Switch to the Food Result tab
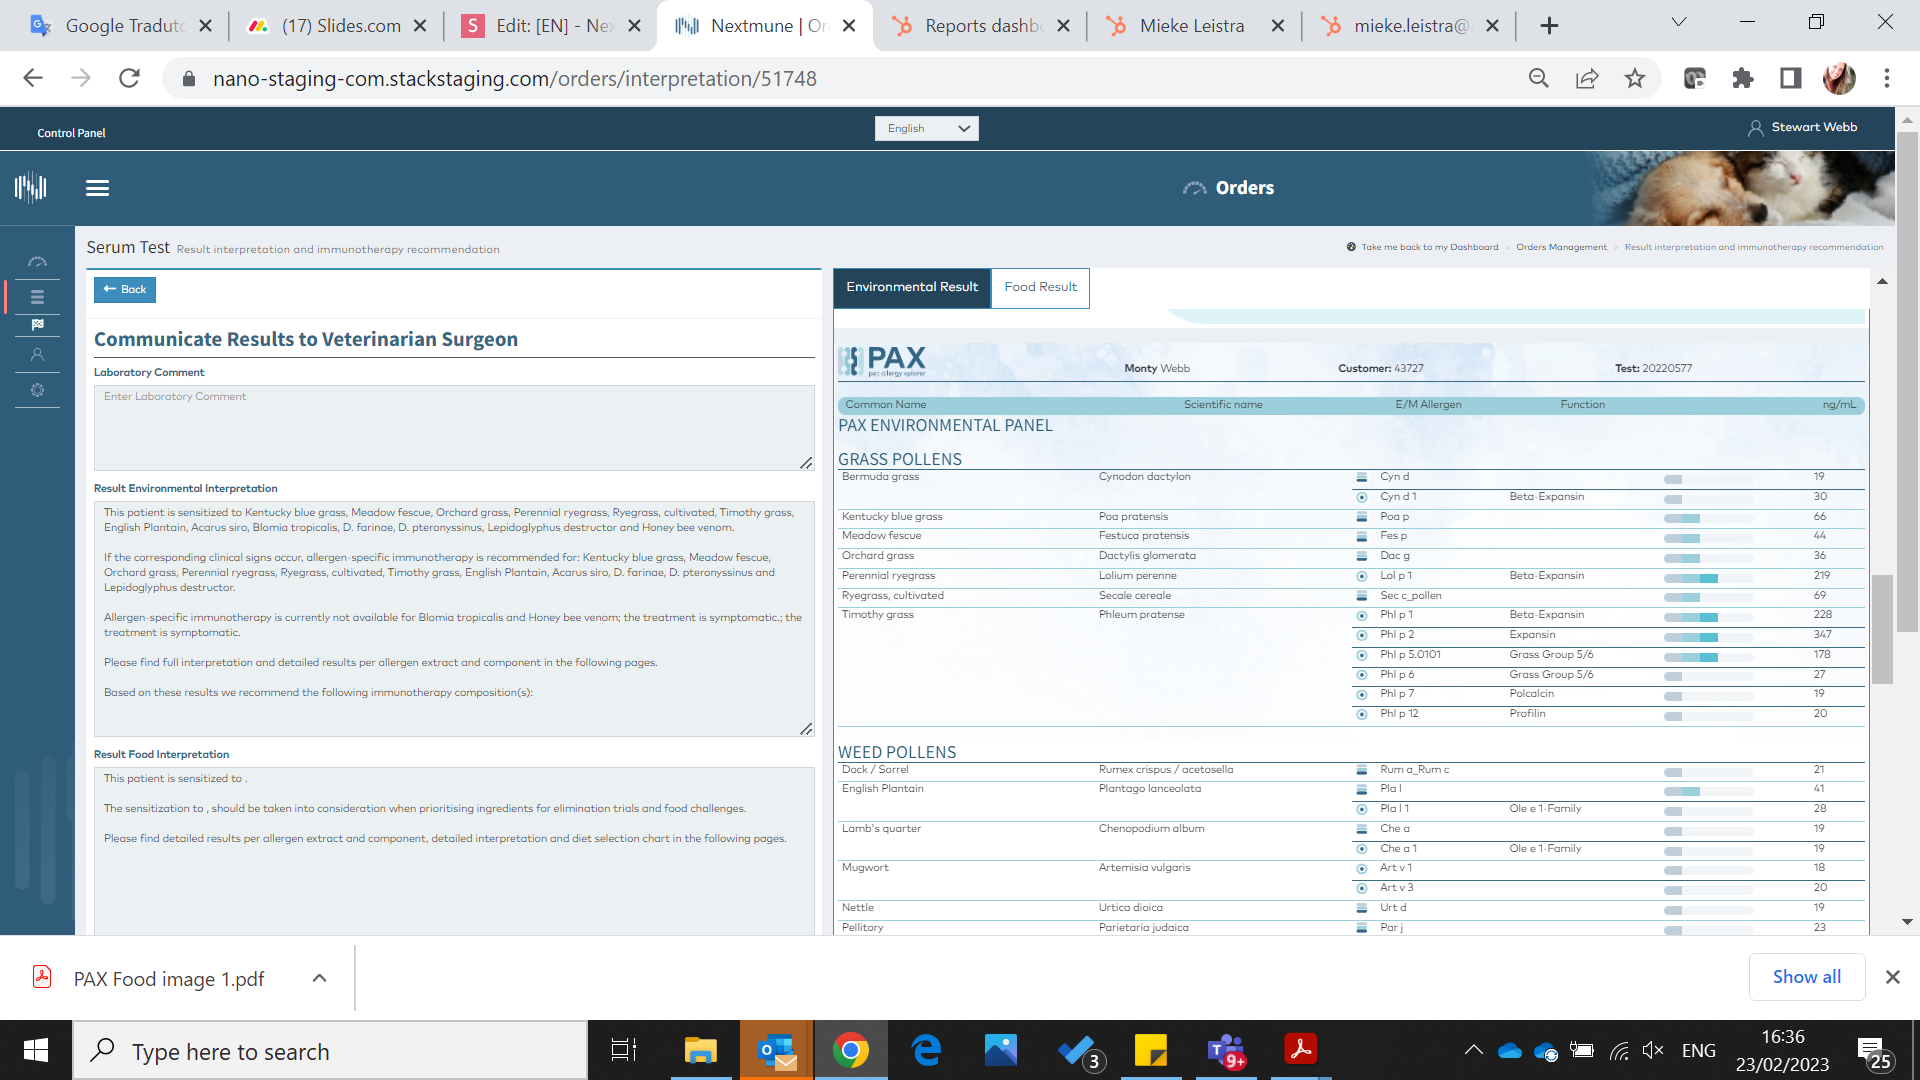 (1040, 287)
